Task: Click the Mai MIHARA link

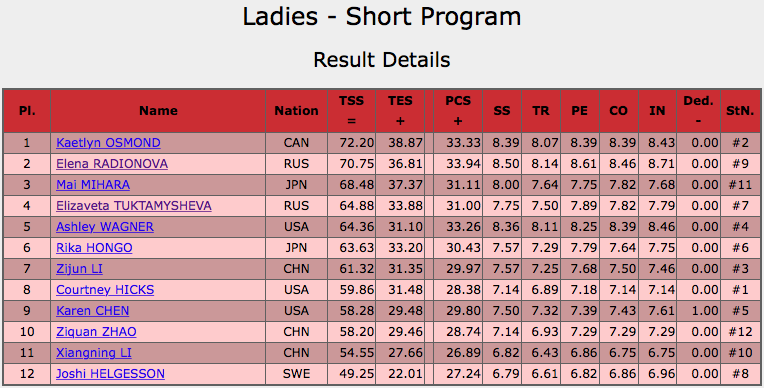Action: click(x=93, y=185)
